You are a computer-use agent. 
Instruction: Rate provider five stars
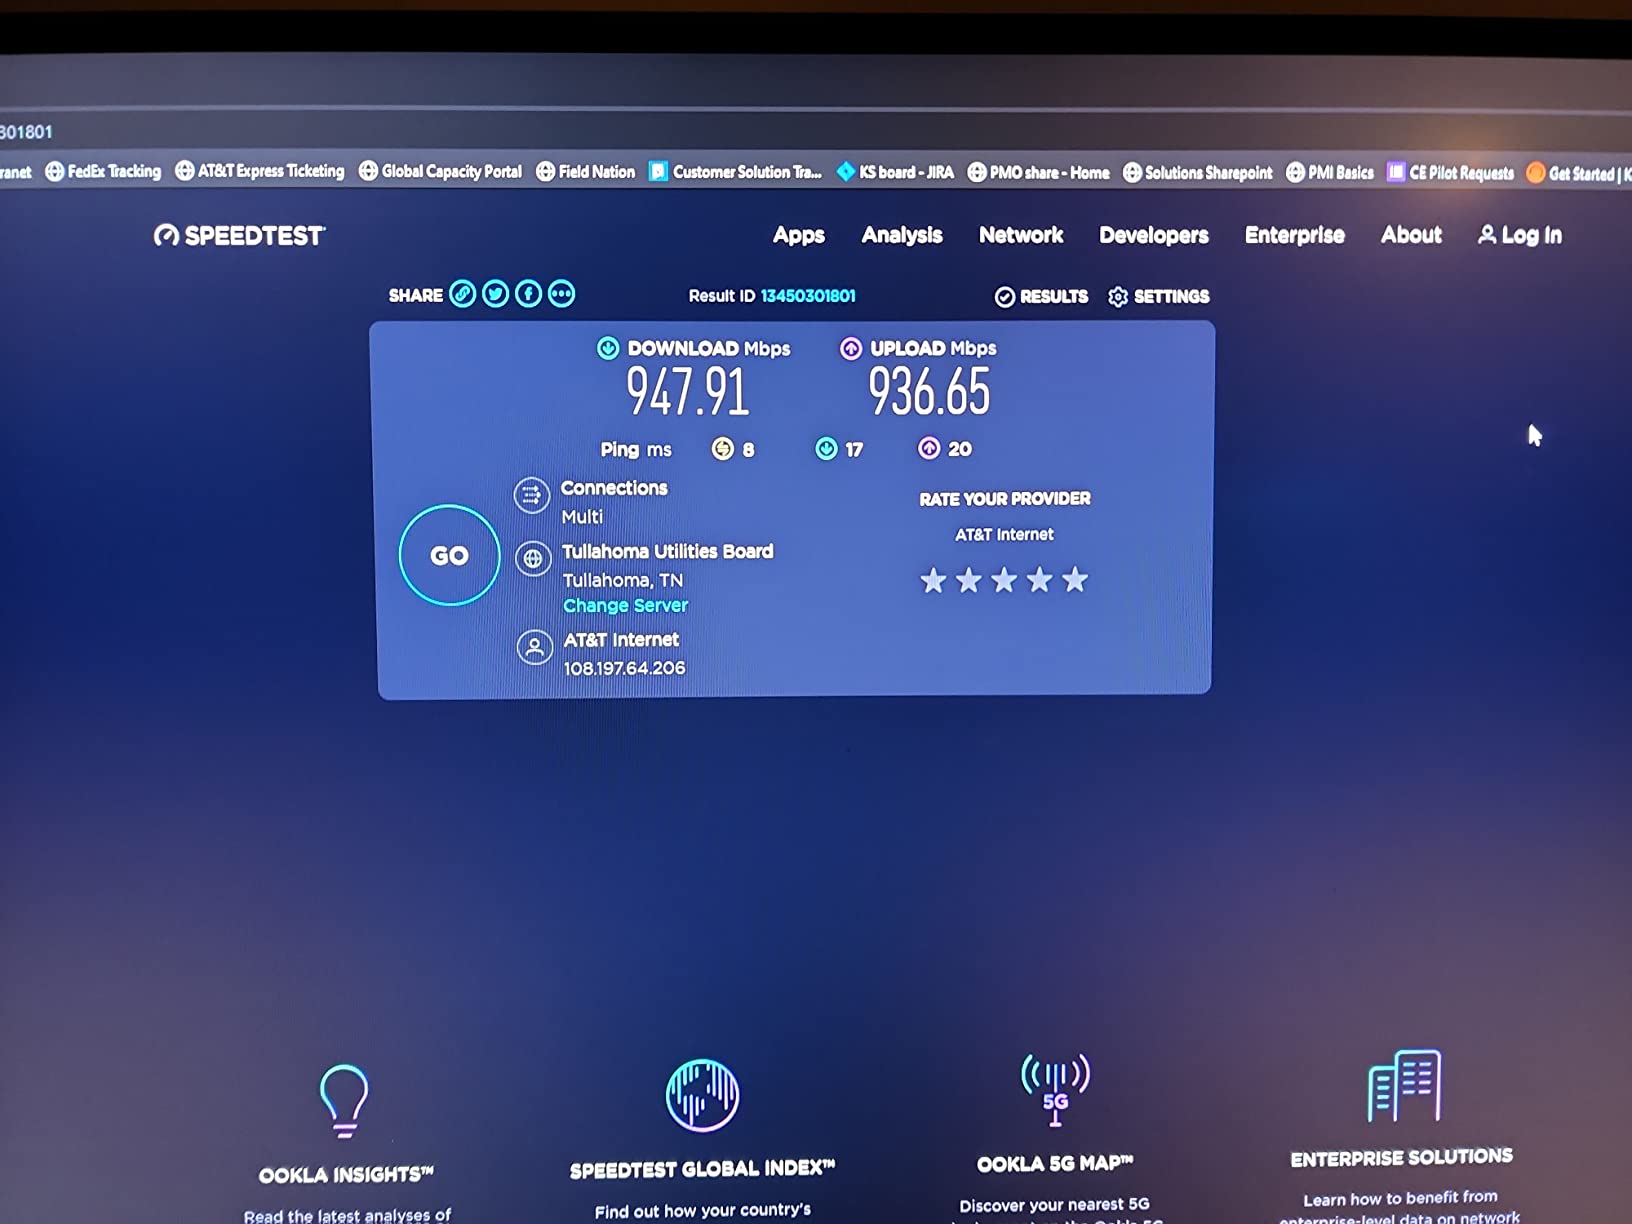(x=1075, y=580)
